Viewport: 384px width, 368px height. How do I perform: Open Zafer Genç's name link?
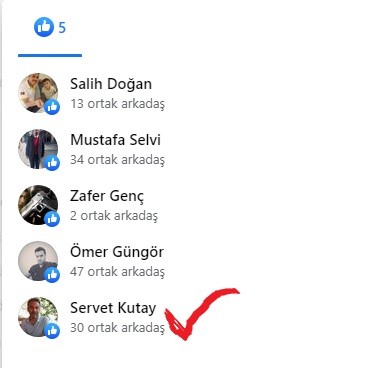click(107, 196)
